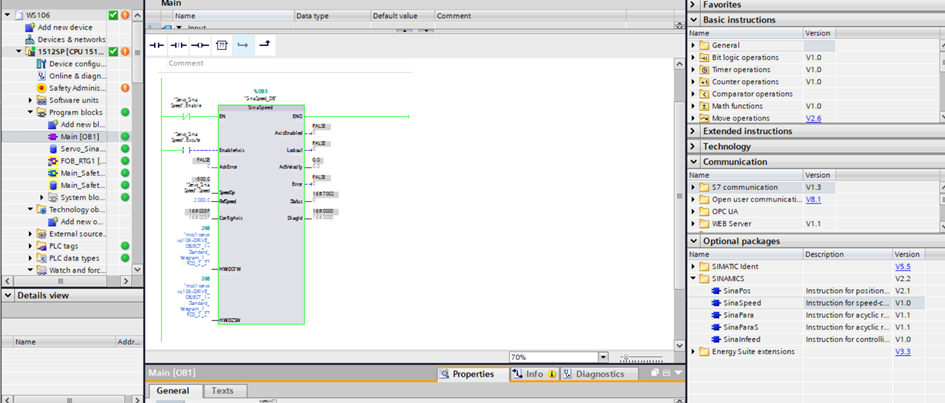This screenshot has width=945, height=403.
Task: Click the V8.1 Open user communication version link
Action: pos(813,199)
